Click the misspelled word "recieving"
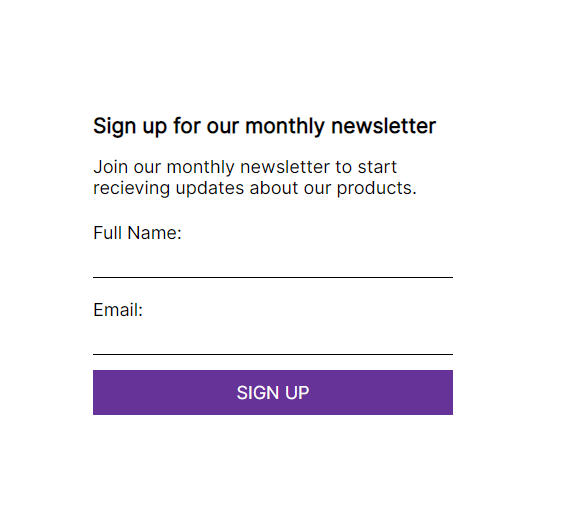Image resolution: width=574 pixels, height=506 pixels. pyautogui.click(x=131, y=189)
